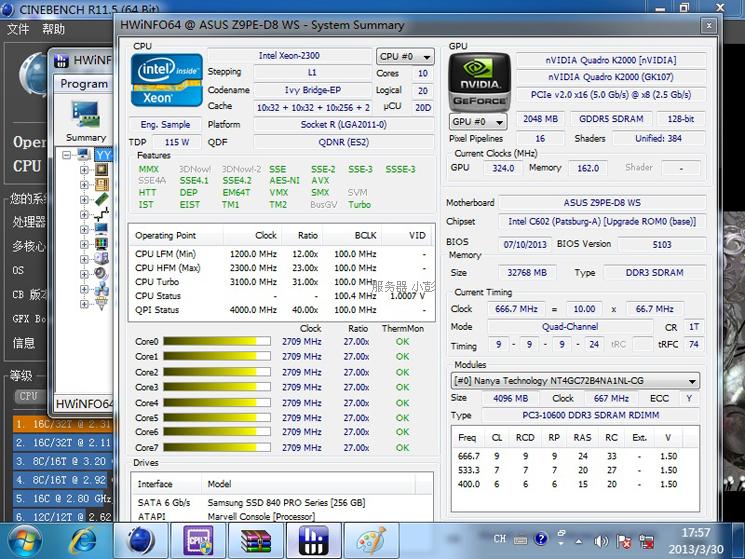This screenshot has height=559, width=745.
Task: Open the CPU #0 selector dropdown
Action: pyautogui.click(x=405, y=57)
